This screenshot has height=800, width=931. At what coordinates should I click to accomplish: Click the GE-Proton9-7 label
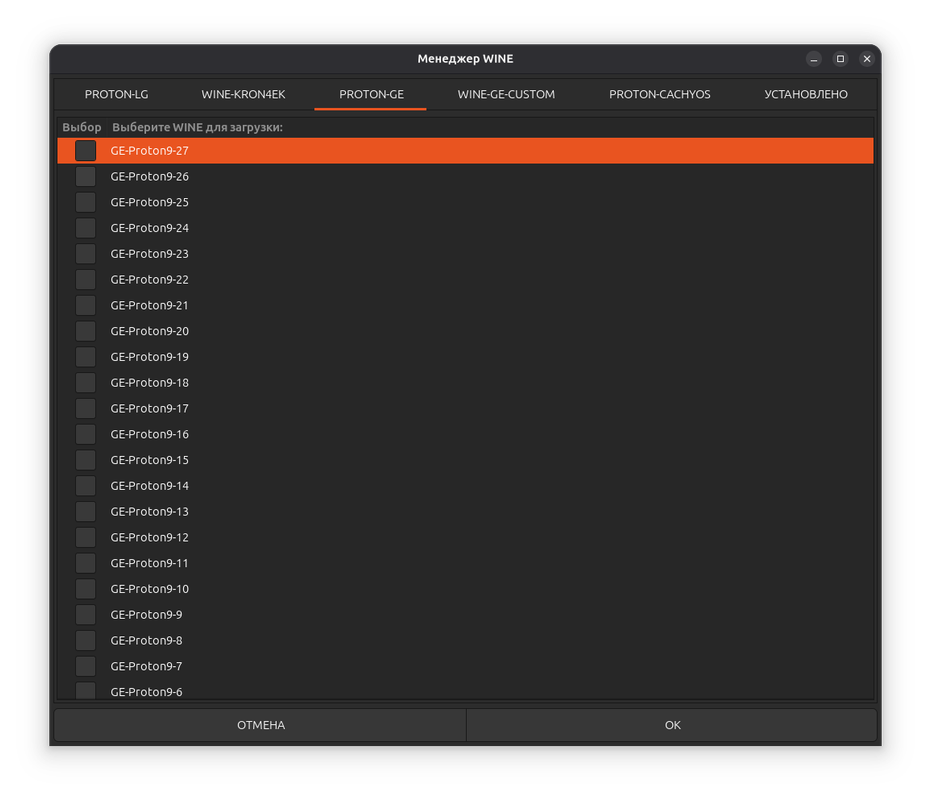pyautogui.click(x=146, y=666)
